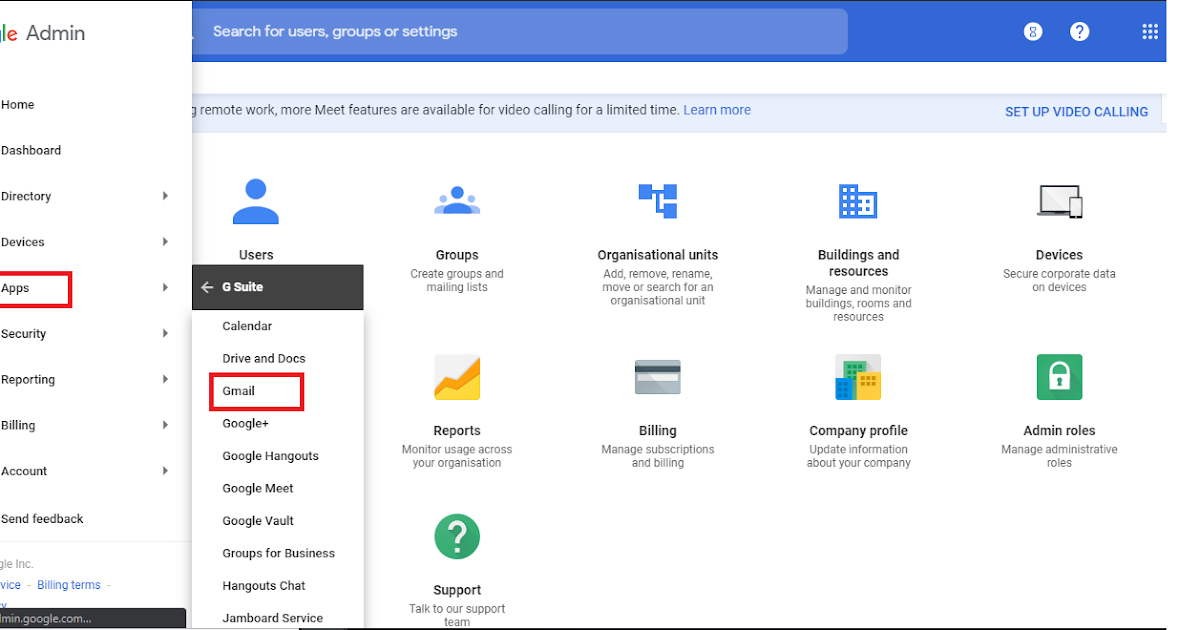Expand the Account submenu arrow
Viewport: 1200px width, 630px height.
tap(165, 471)
